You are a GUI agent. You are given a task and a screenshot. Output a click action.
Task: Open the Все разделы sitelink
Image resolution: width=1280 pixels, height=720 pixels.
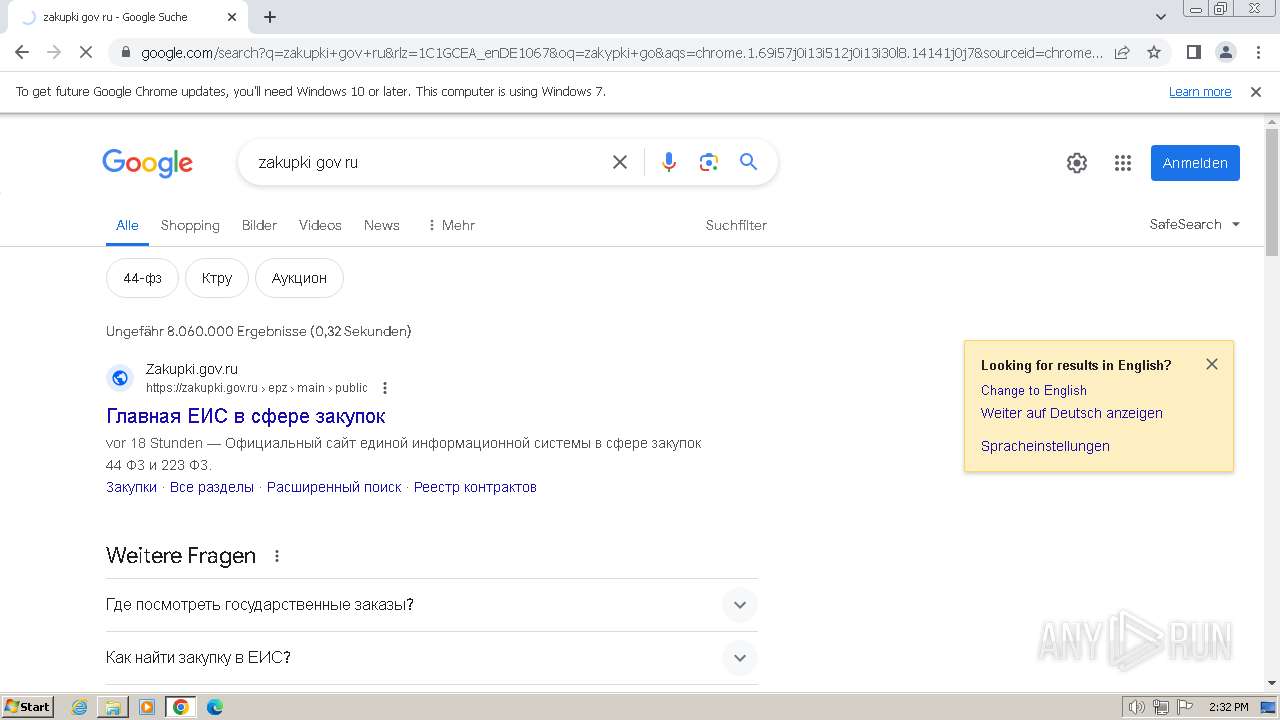tap(212, 487)
